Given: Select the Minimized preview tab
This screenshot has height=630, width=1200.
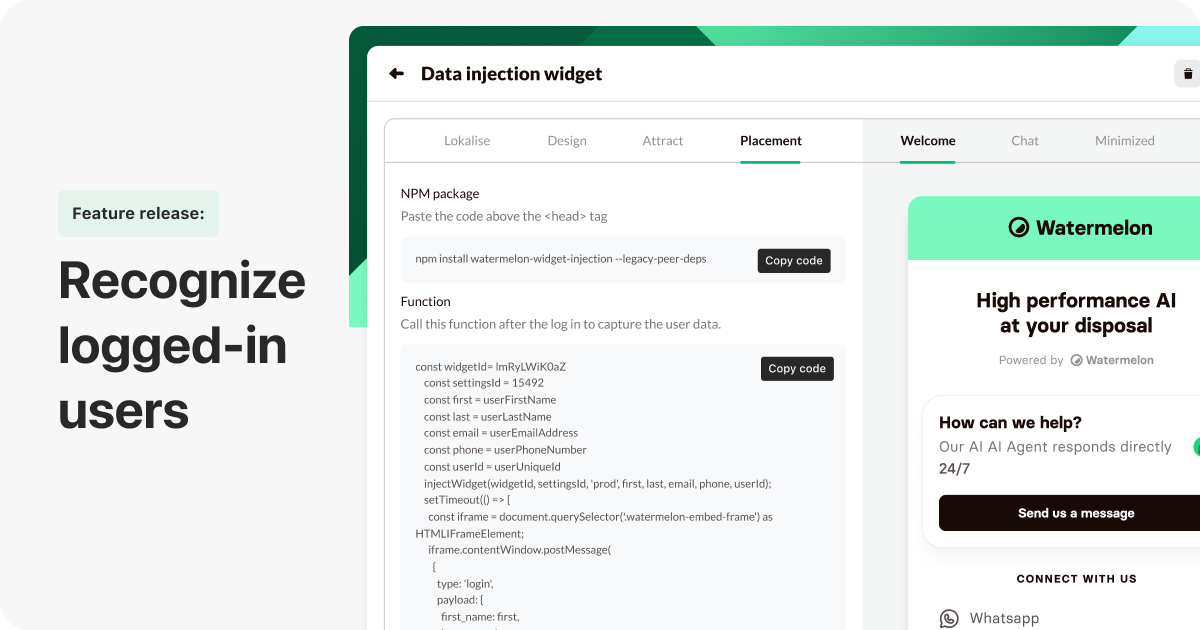Looking at the screenshot, I should pyautogui.click(x=1124, y=140).
